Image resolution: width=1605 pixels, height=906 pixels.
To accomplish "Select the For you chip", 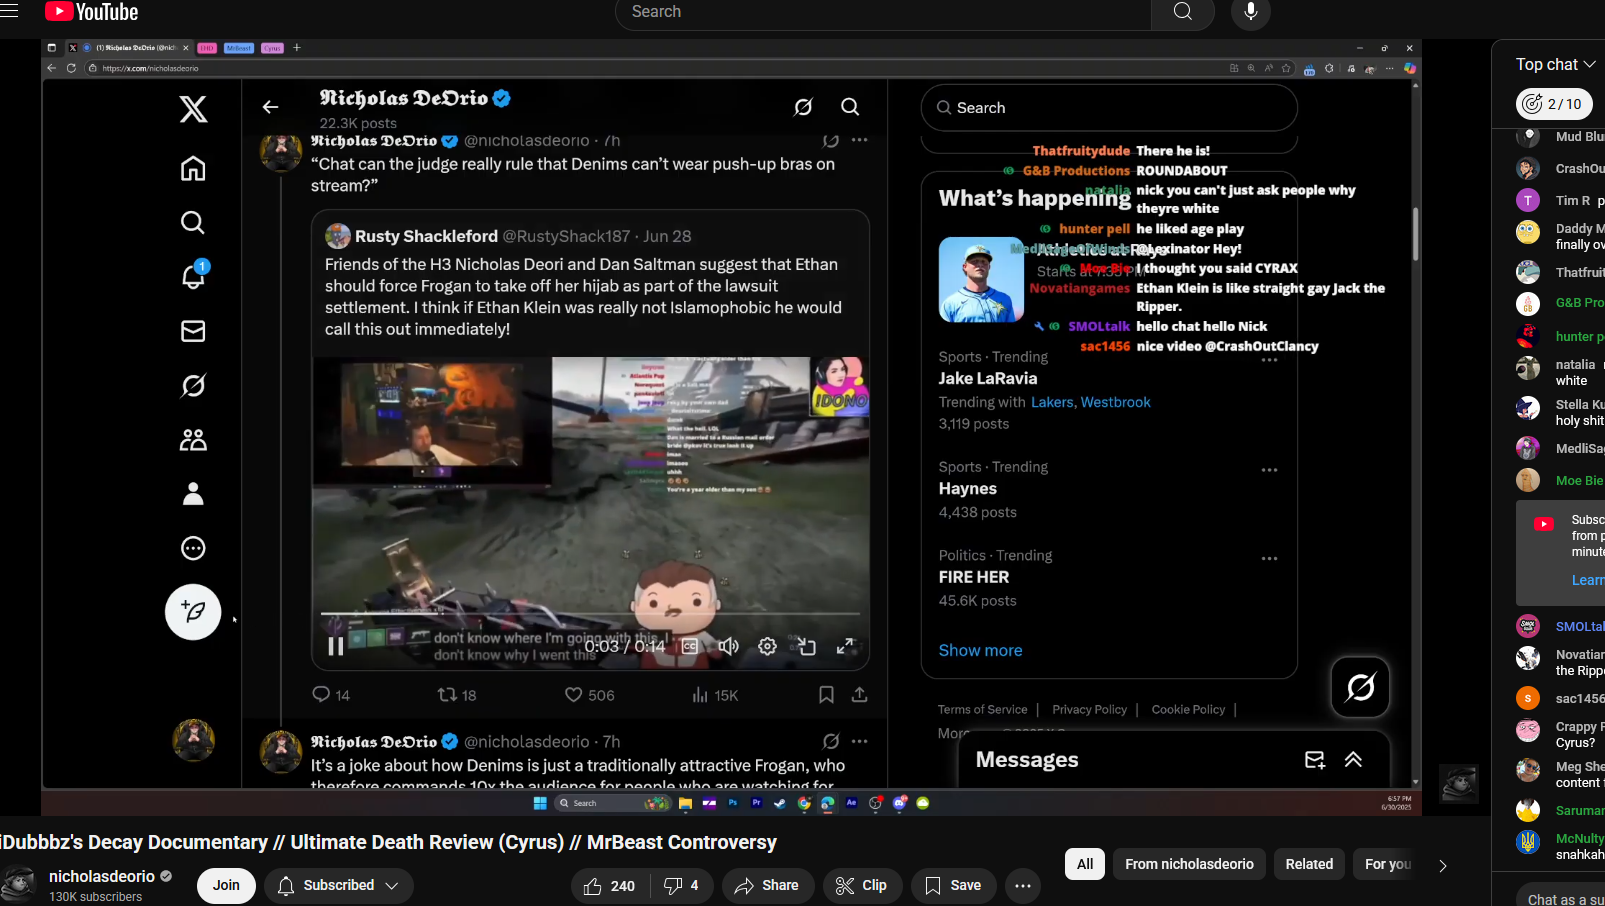I will 1388,864.
